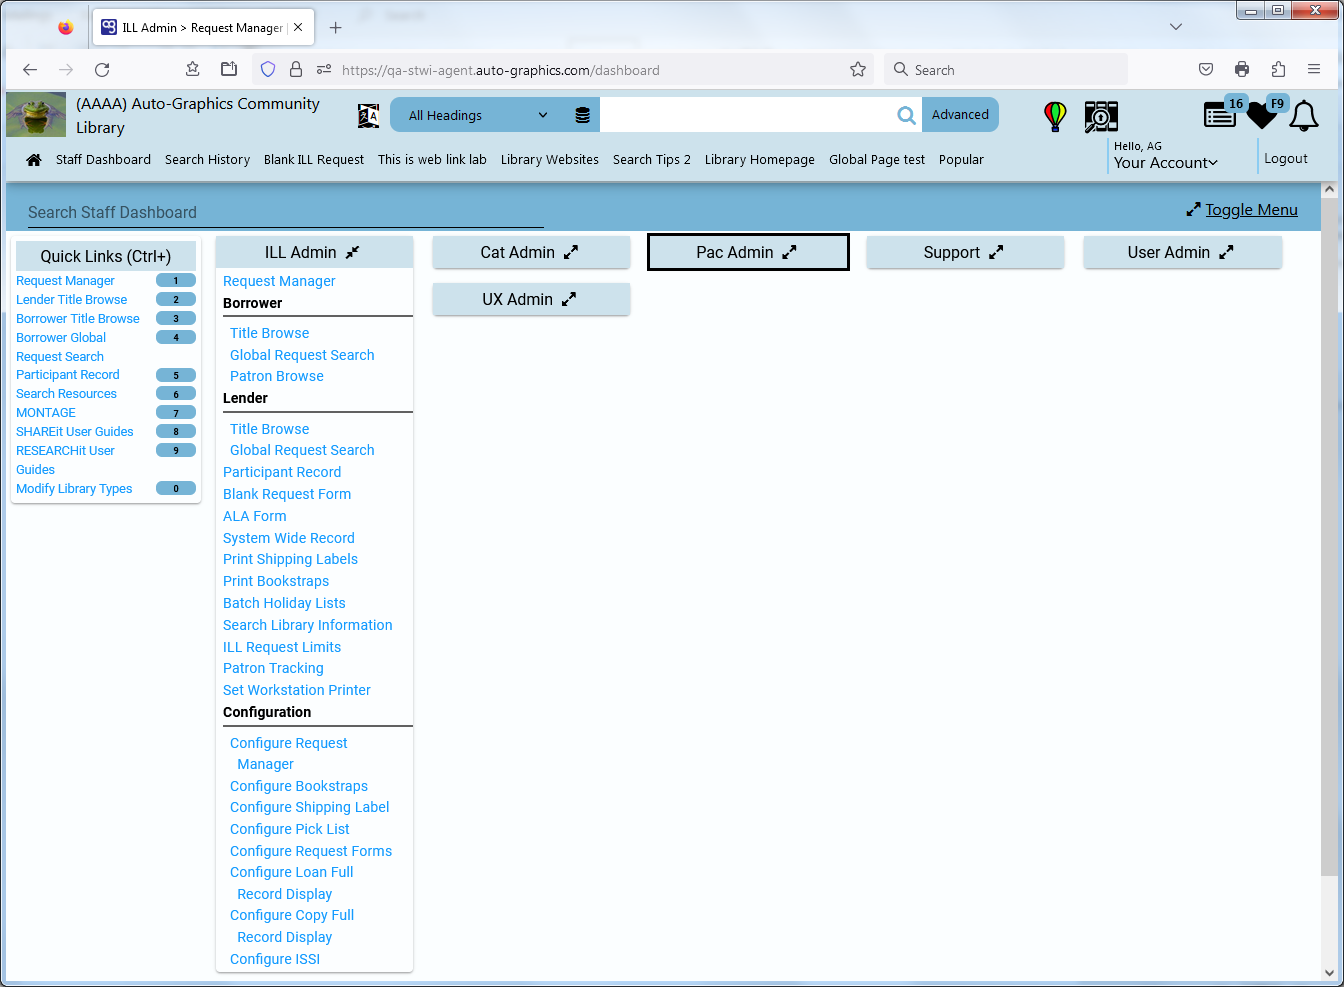Open Request Manager quick link
The height and width of the screenshot is (987, 1344).
click(65, 281)
